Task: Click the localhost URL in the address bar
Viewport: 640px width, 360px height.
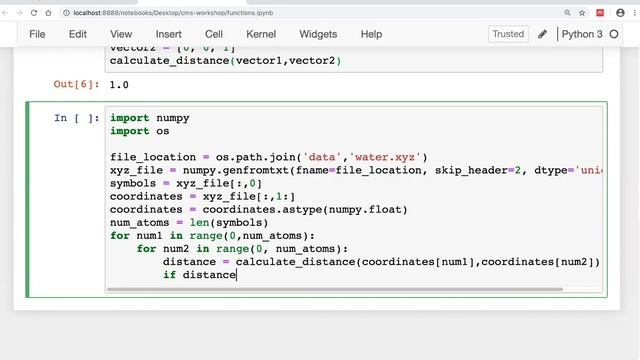Action: (173, 13)
